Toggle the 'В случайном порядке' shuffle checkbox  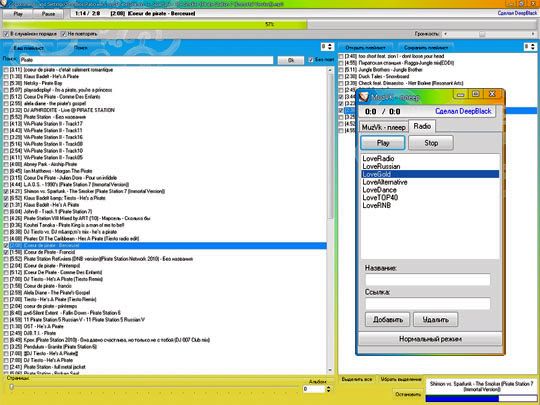[x=6, y=34]
